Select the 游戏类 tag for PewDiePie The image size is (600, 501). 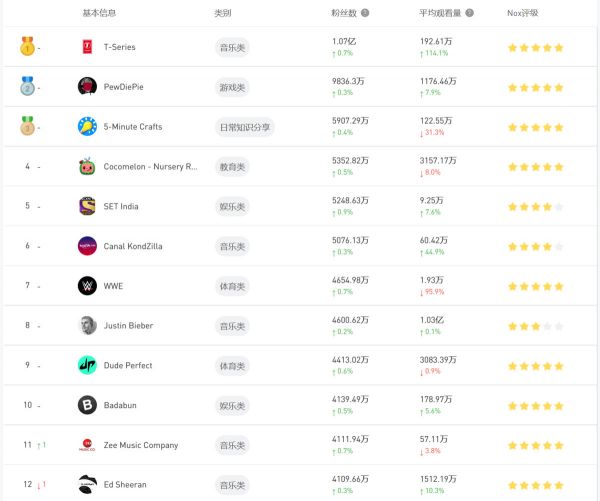pos(233,87)
